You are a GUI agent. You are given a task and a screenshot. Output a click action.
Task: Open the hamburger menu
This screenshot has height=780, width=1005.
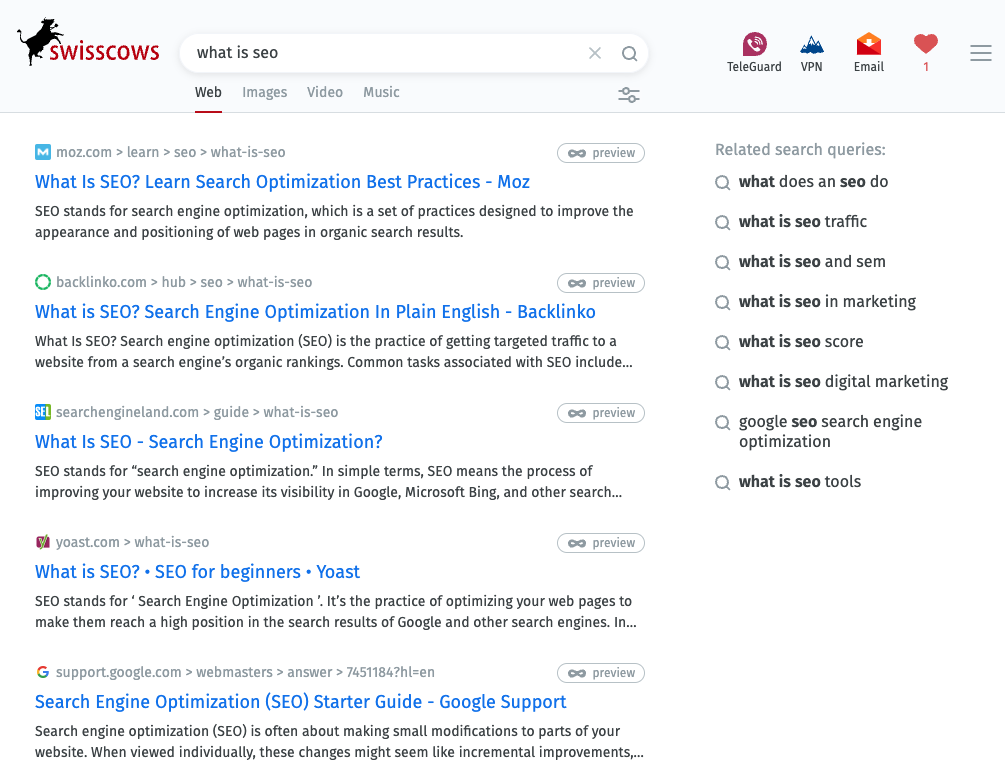(981, 53)
